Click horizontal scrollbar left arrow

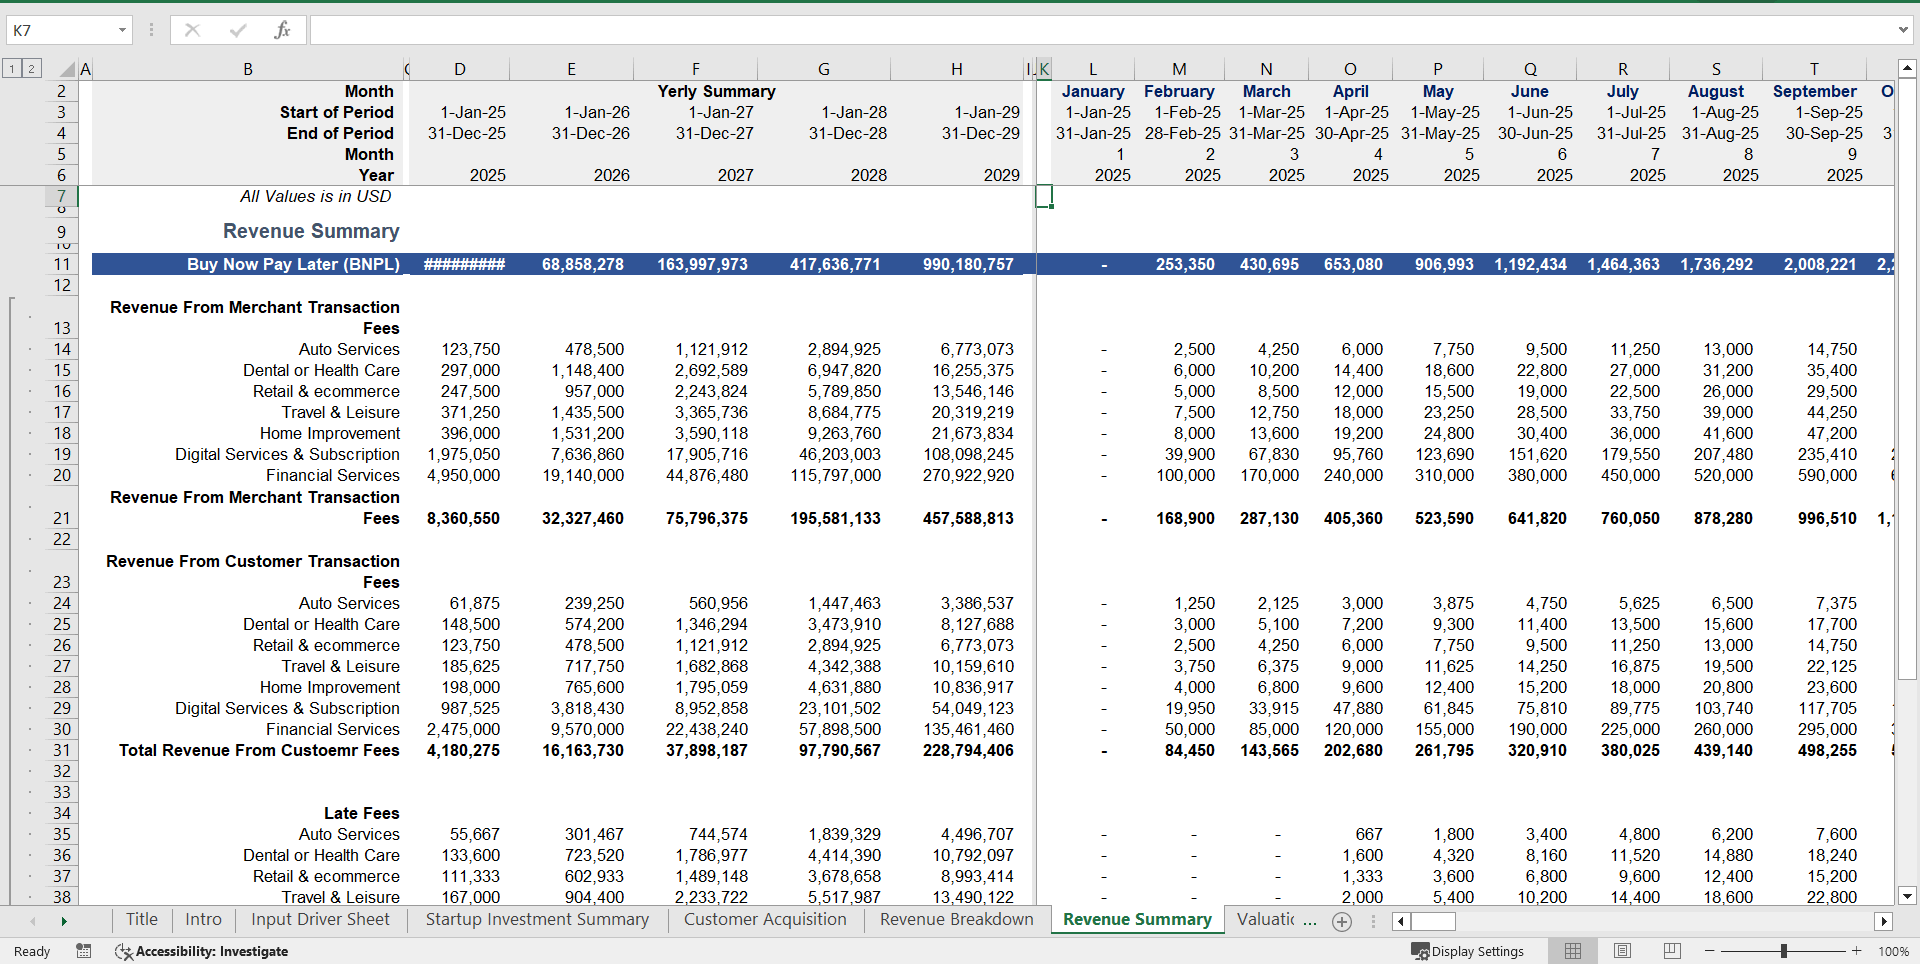1401,921
